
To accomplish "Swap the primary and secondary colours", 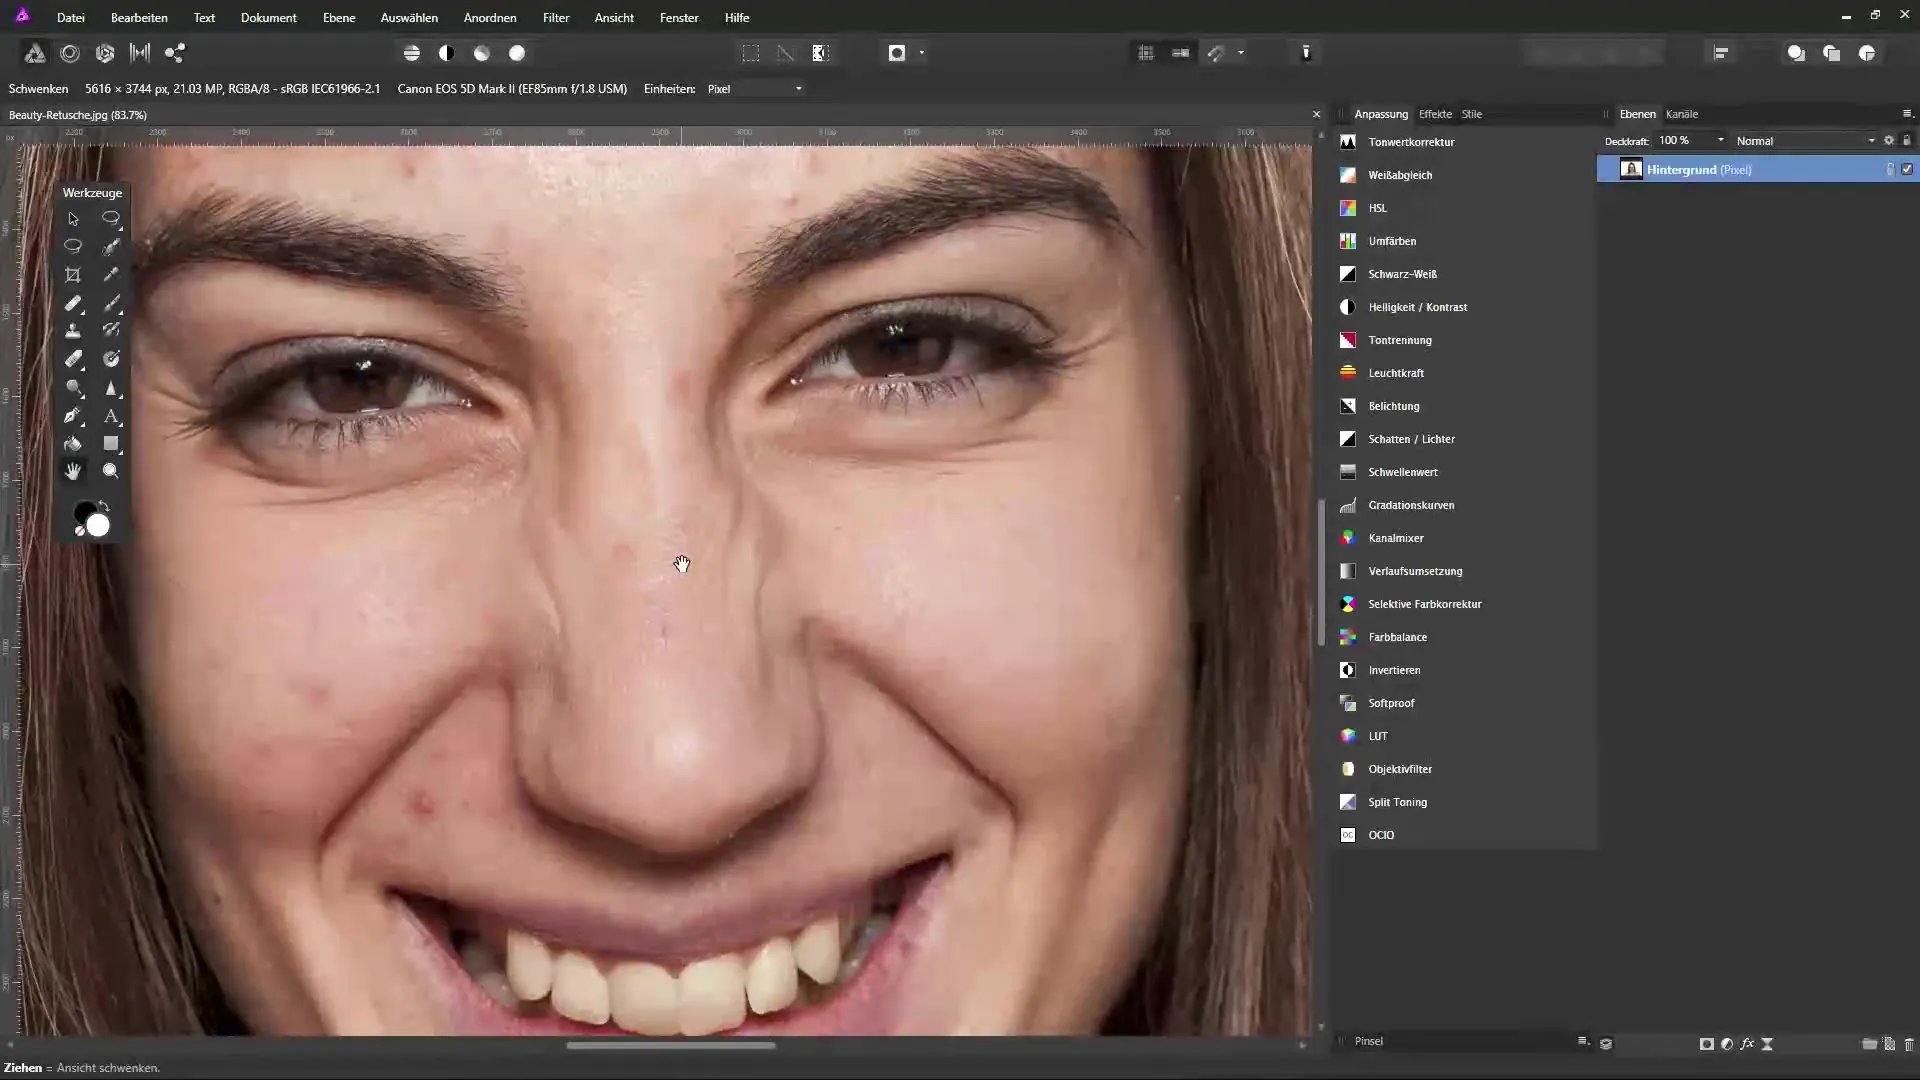I will pyautogui.click(x=104, y=506).
